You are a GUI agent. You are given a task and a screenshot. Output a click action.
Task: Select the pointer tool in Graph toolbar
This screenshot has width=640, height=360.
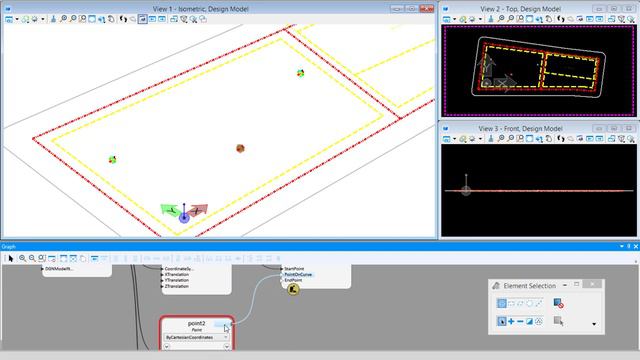[x=11, y=258]
